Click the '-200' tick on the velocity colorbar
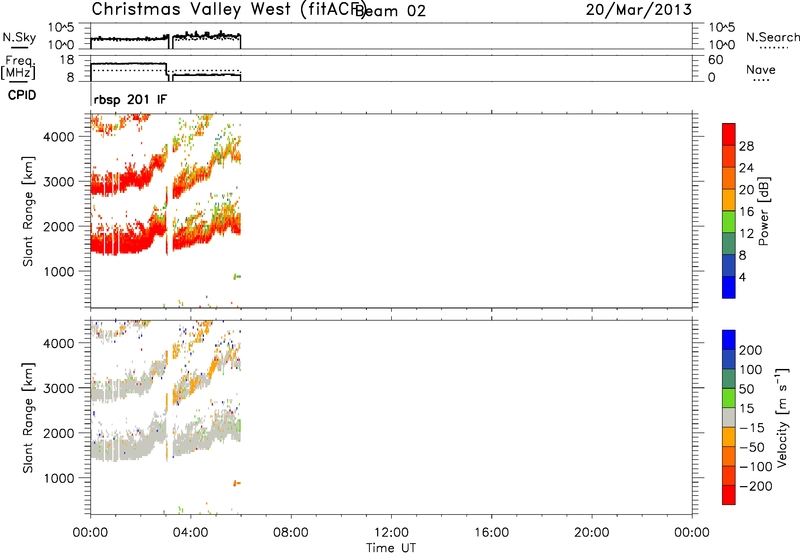800x554 pixels. pos(756,486)
